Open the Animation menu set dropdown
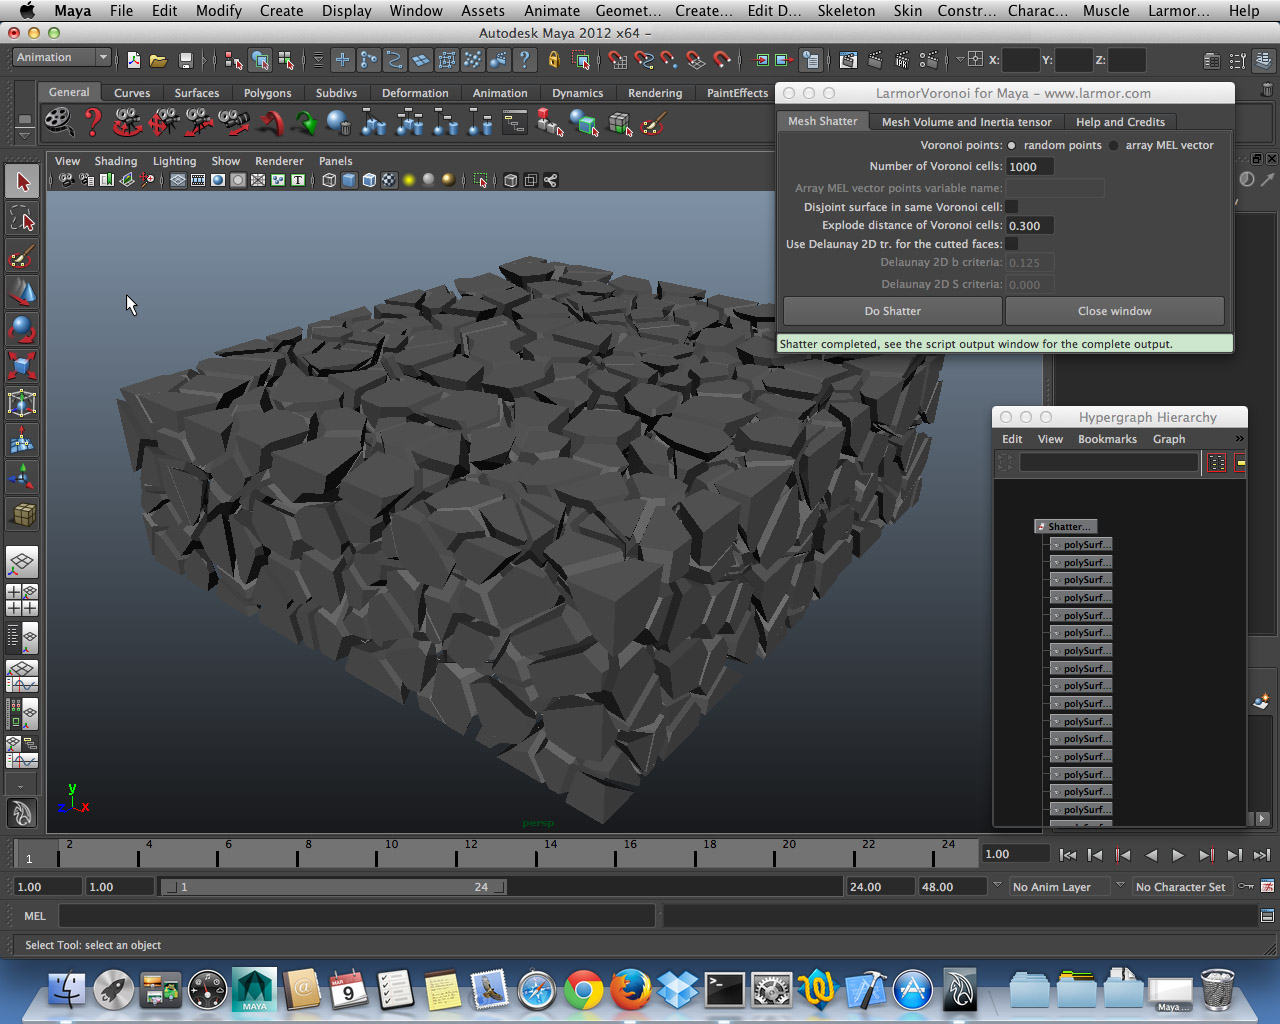 (x=61, y=58)
